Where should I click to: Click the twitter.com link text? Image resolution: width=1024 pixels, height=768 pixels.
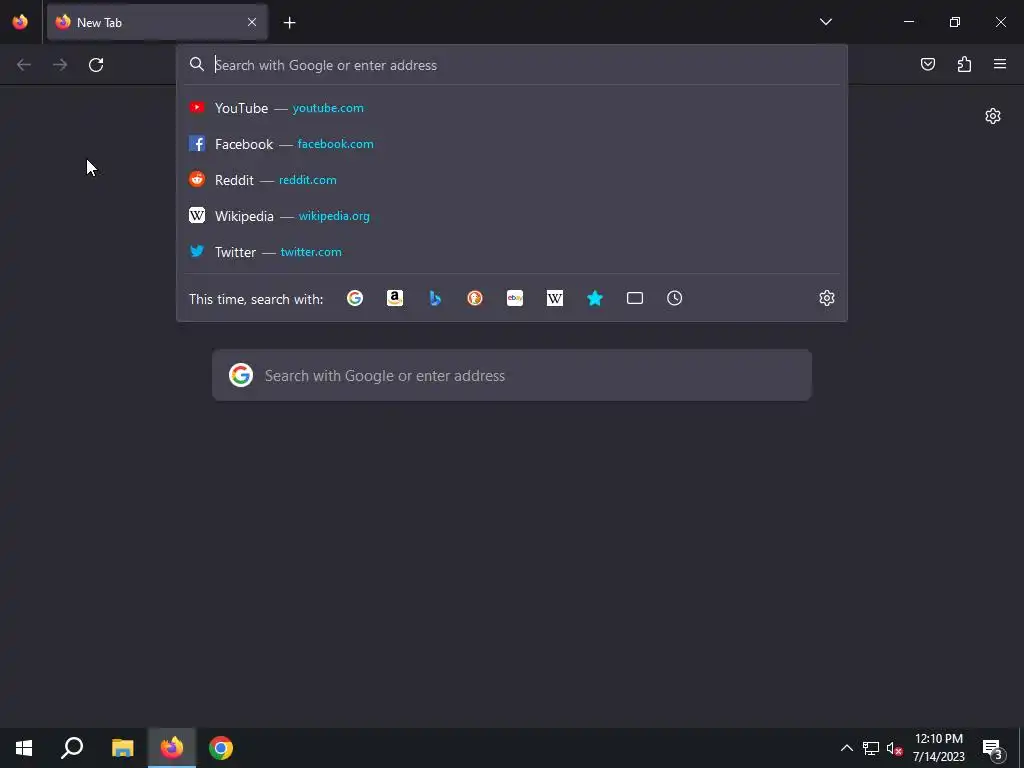[311, 251]
